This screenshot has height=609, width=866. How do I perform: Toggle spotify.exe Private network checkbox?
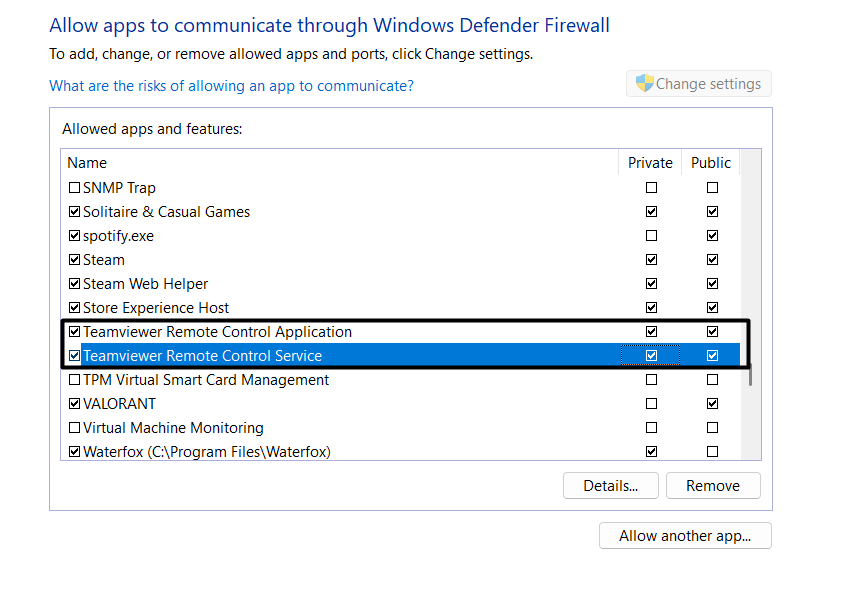coord(652,236)
